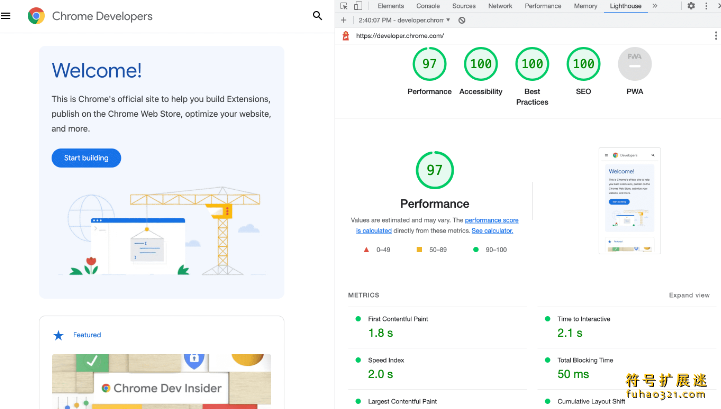Open DevTools three-dot customize menu
This screenshot has width=721, height=409.
tap(706, 6)
